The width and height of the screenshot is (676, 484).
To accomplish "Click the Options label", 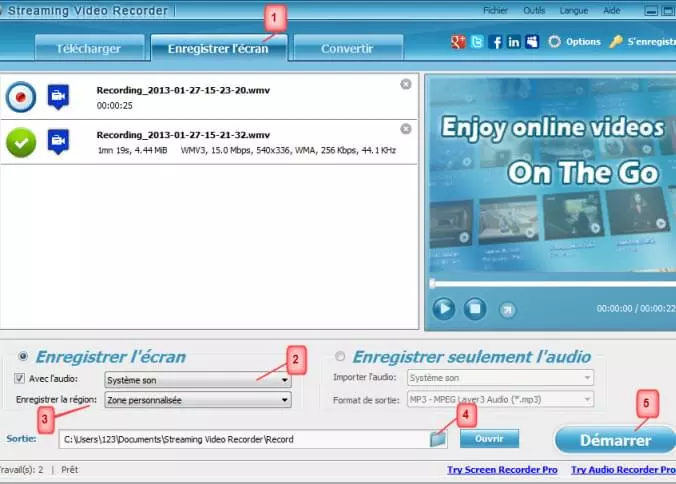I will (583, 42).
